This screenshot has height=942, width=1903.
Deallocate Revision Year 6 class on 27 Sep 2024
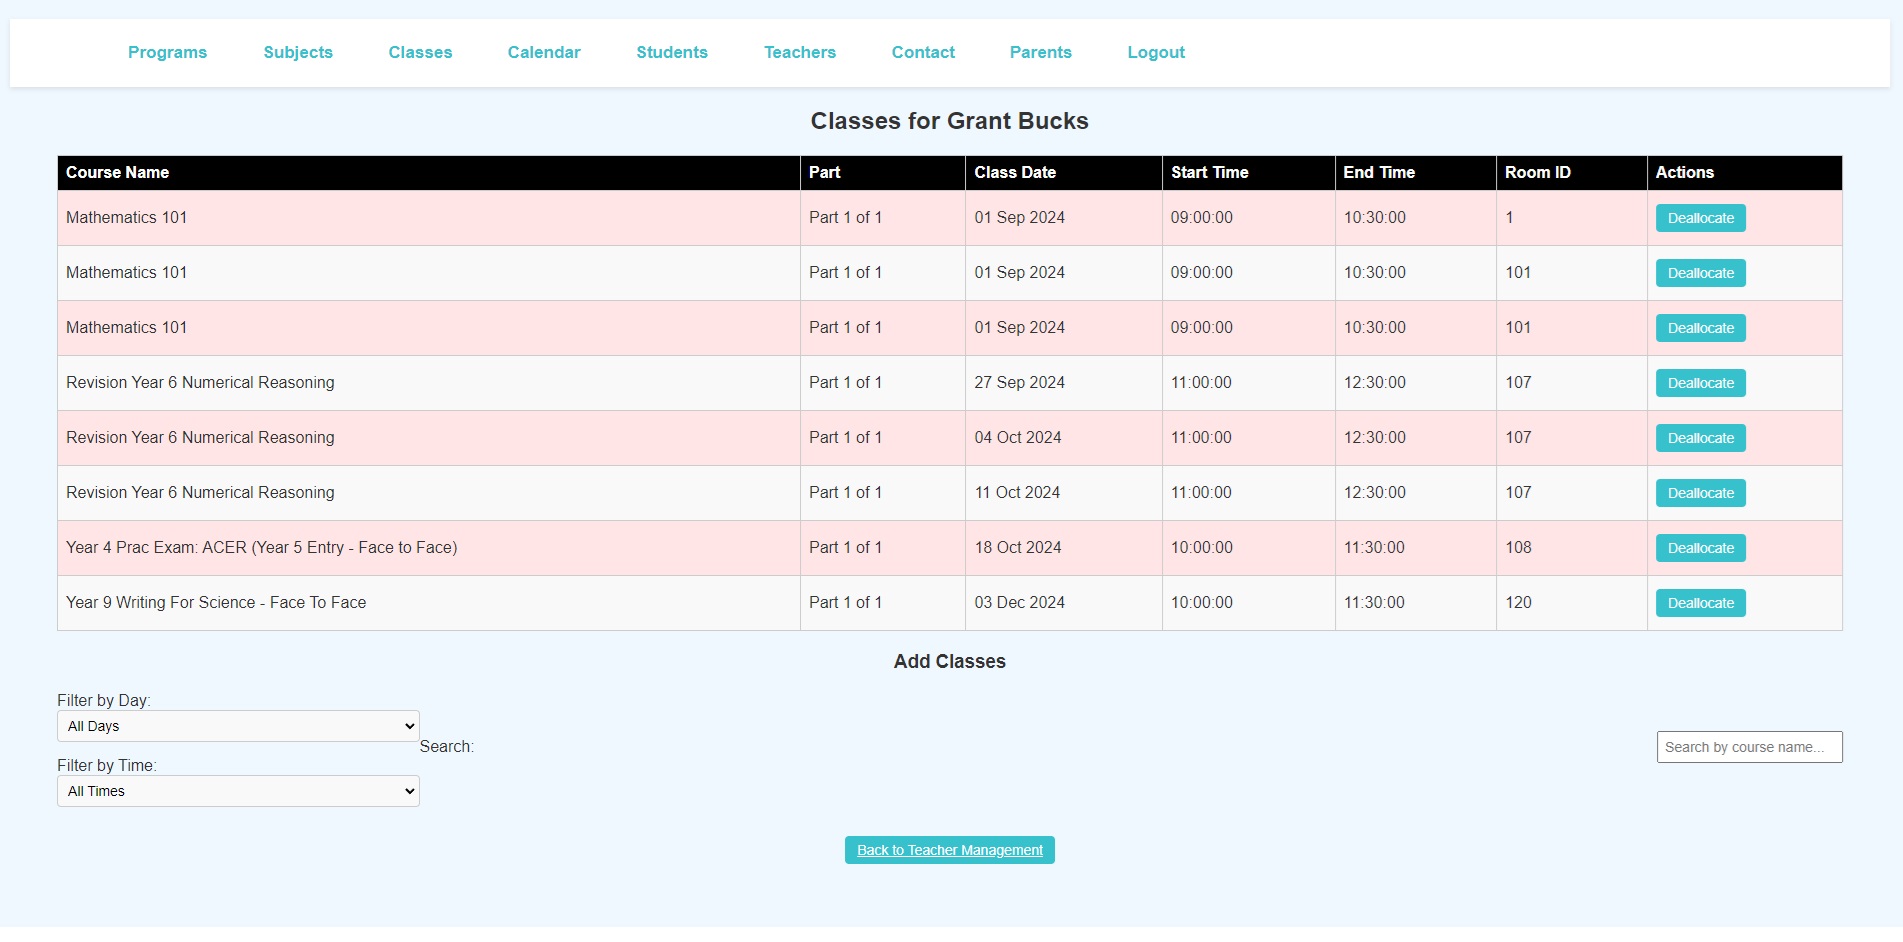[x=1700, y=383]
